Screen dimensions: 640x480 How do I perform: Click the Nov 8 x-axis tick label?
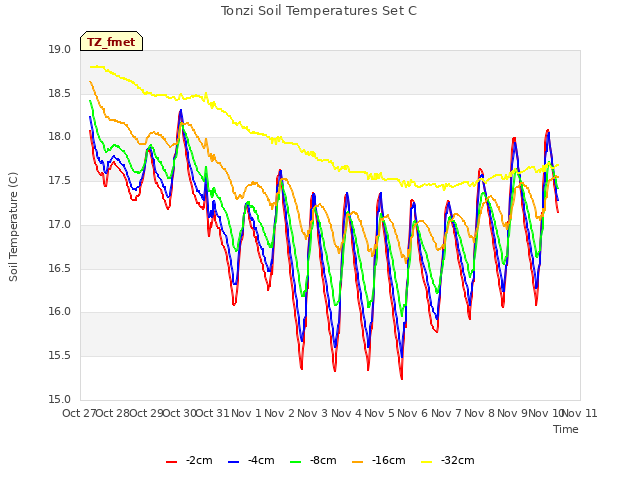tap(480, 413)
